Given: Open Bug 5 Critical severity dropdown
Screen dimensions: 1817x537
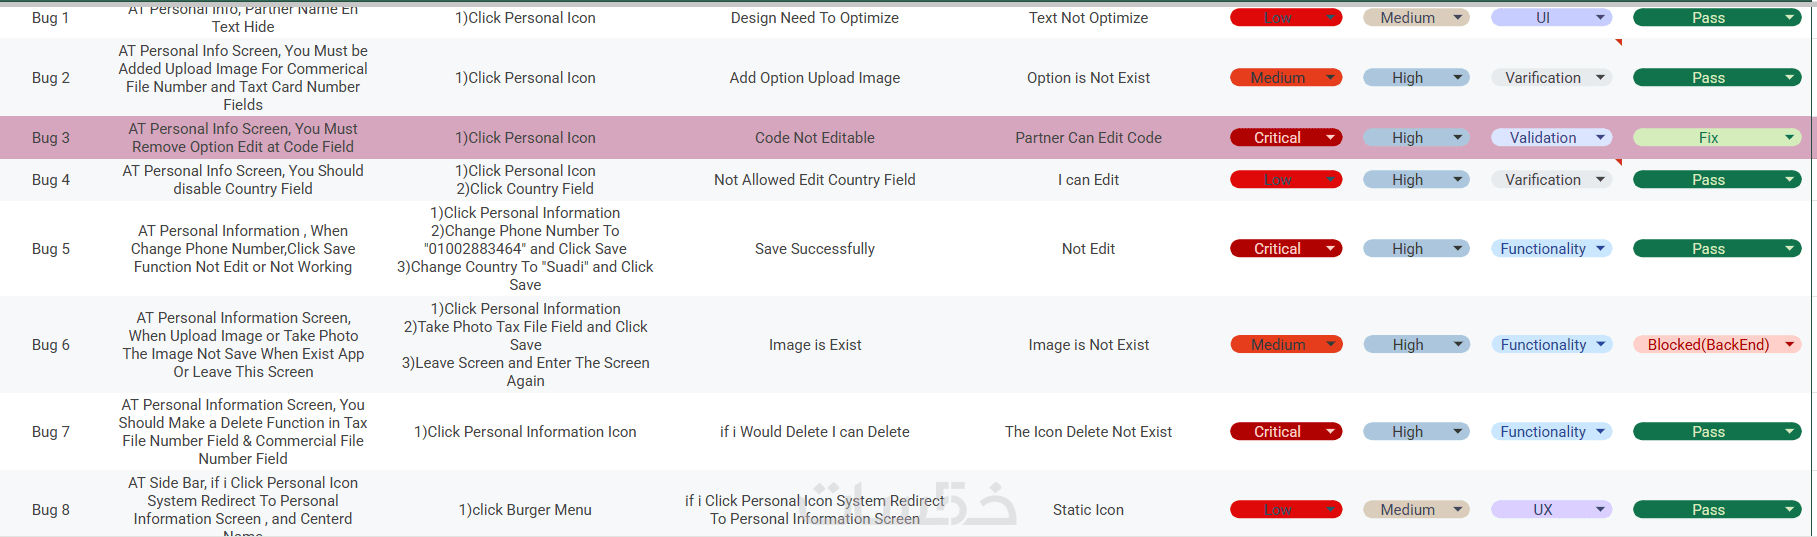Looking at the screenshot, I should pyautogui.click(x=1330, y=249).
